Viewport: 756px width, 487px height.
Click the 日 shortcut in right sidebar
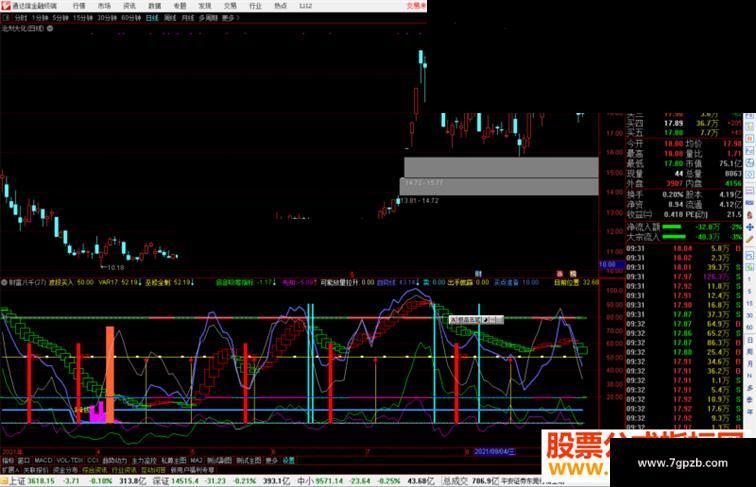click(x=750, y=339)
